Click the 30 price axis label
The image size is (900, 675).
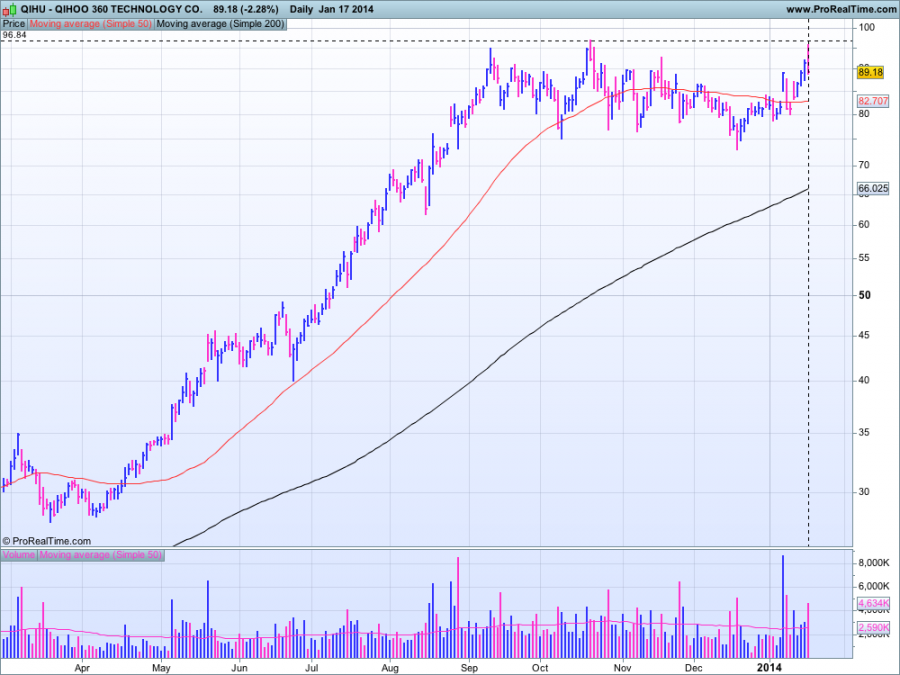[x=864, y=492]
